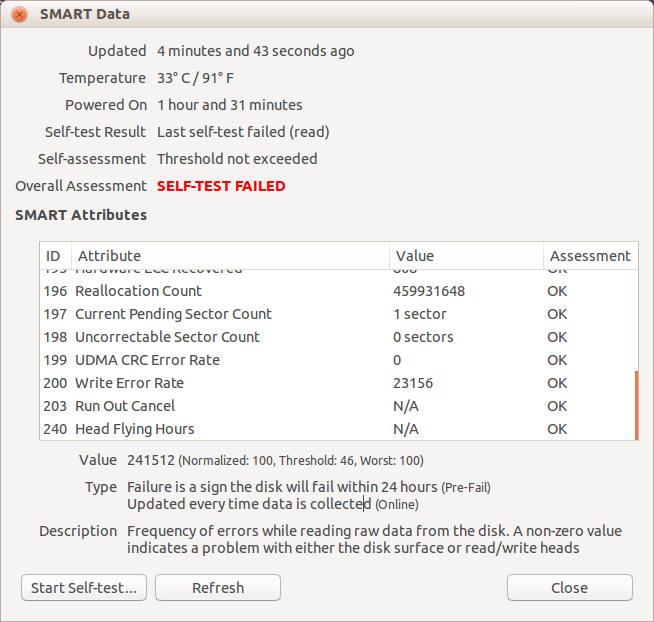Select the UDMA CRC Error Rate row
Viewport: 654px width, 622px height.
pyautogui.click(x=147, y=360)
